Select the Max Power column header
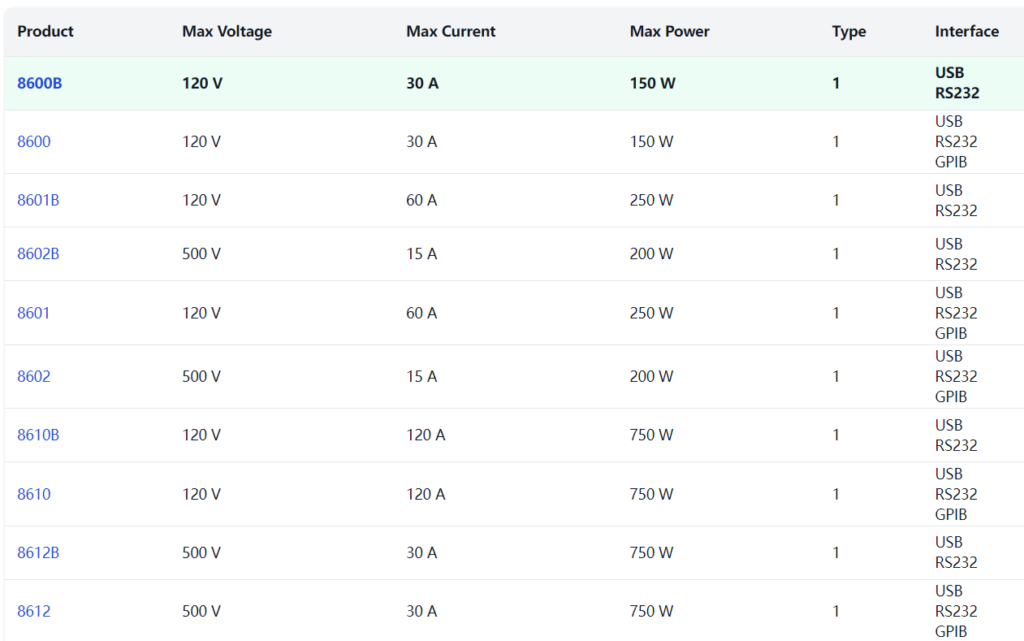Viewport: 1024px width, 641px height. click(x=669, y=31)
